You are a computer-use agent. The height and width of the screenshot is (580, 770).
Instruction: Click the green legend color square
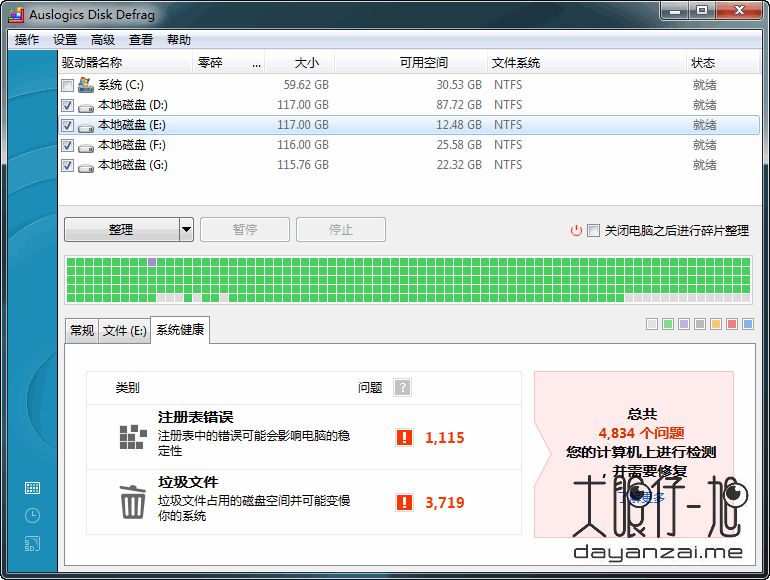pyautogui.click(x=668, y=324)
